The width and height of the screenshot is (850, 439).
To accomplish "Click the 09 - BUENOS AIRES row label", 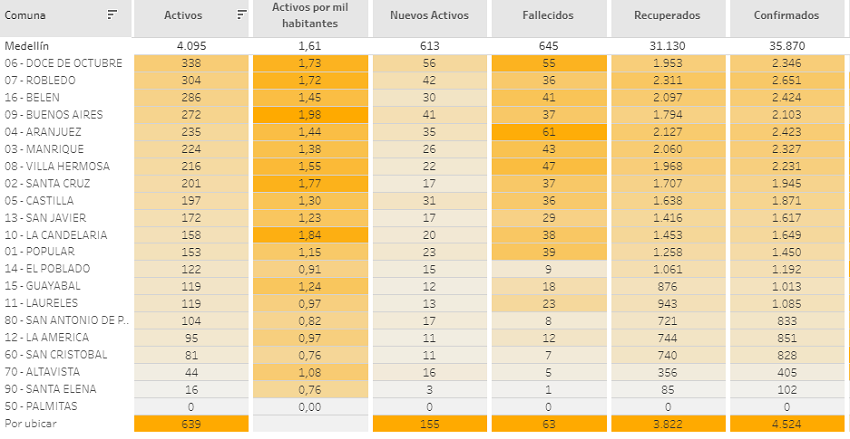I will 53,114.
